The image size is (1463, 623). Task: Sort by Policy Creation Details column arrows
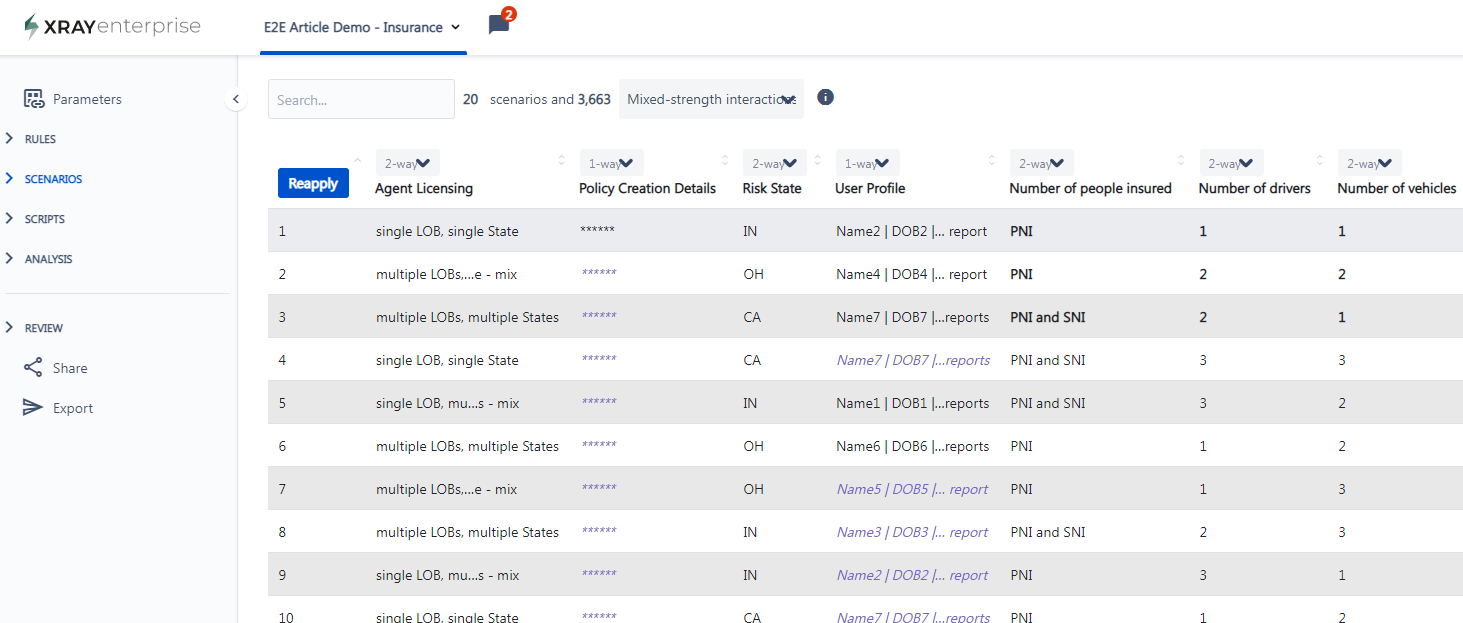tap(725, 161)
